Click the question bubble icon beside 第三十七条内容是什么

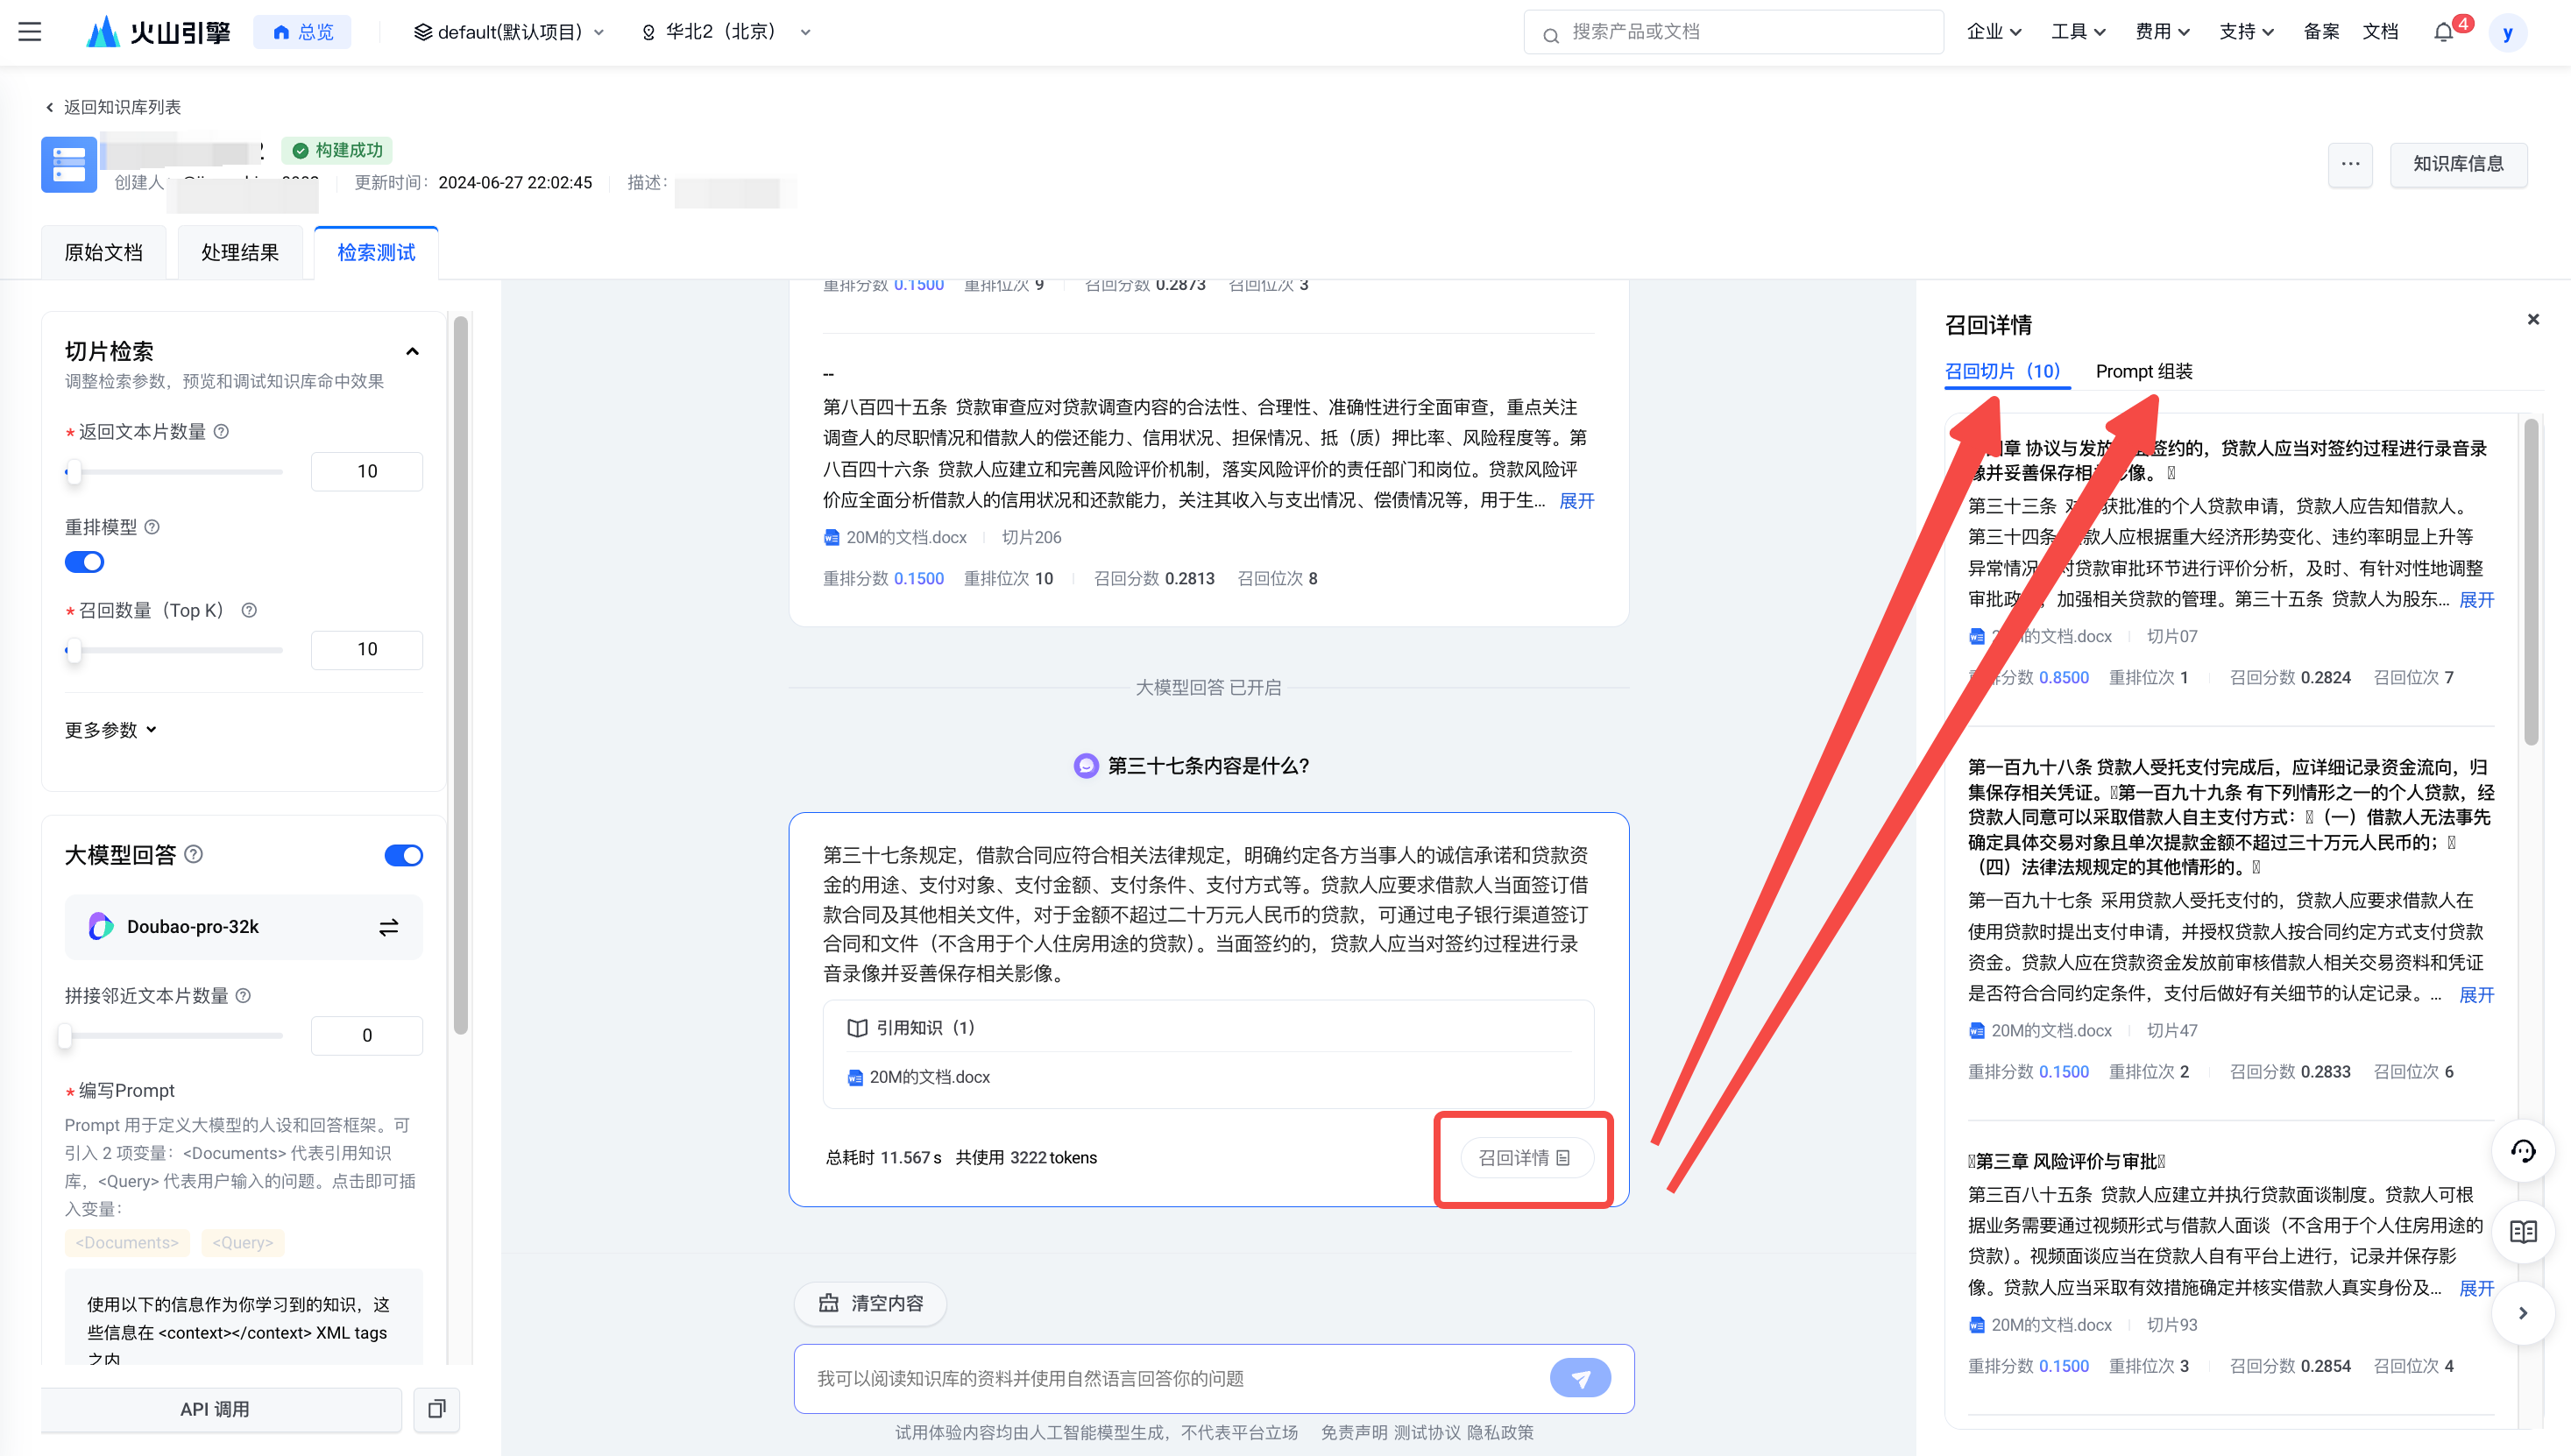[x=1086, y=766]
